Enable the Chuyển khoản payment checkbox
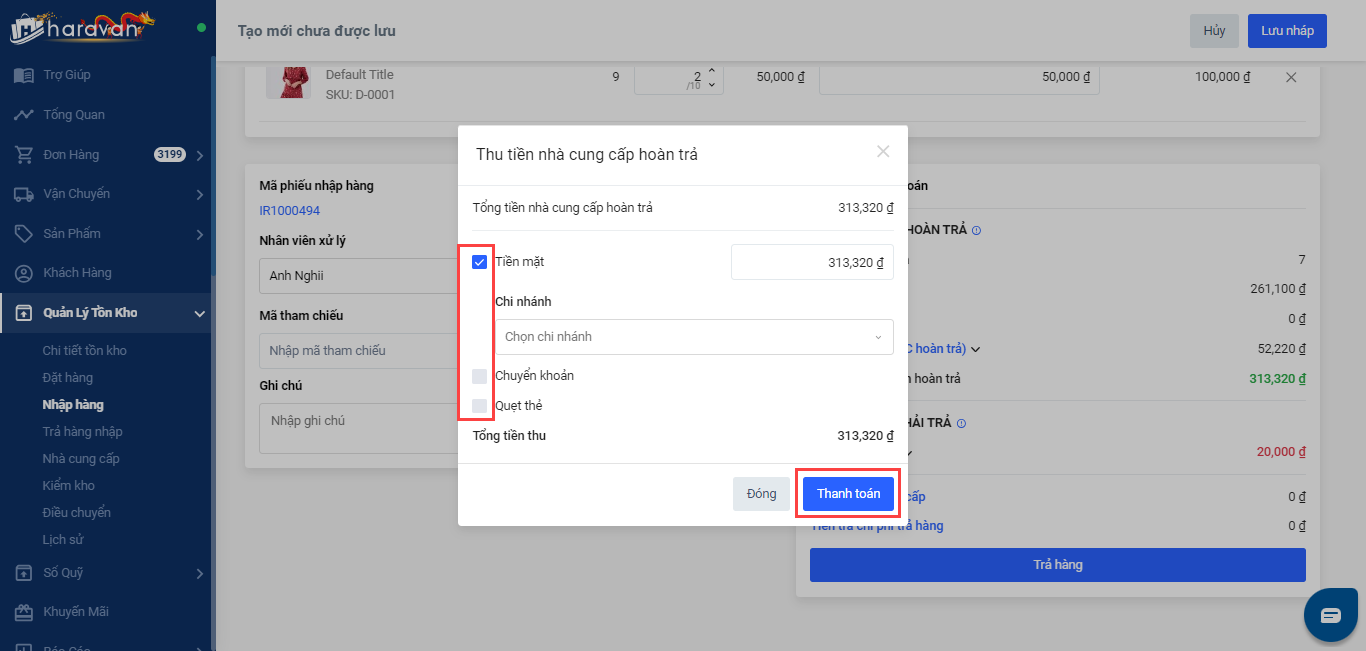Screen dimensions: 1366x651 480,376
